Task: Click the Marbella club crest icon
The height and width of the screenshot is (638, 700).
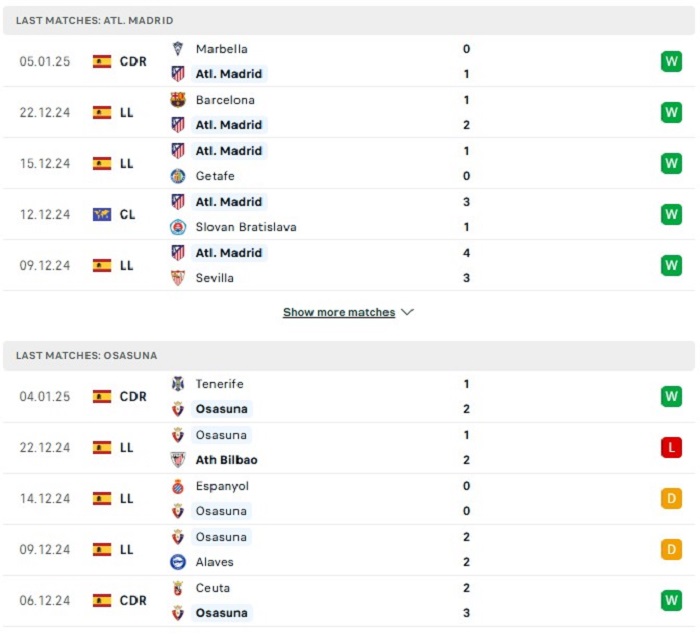Action: click(178, 49)
